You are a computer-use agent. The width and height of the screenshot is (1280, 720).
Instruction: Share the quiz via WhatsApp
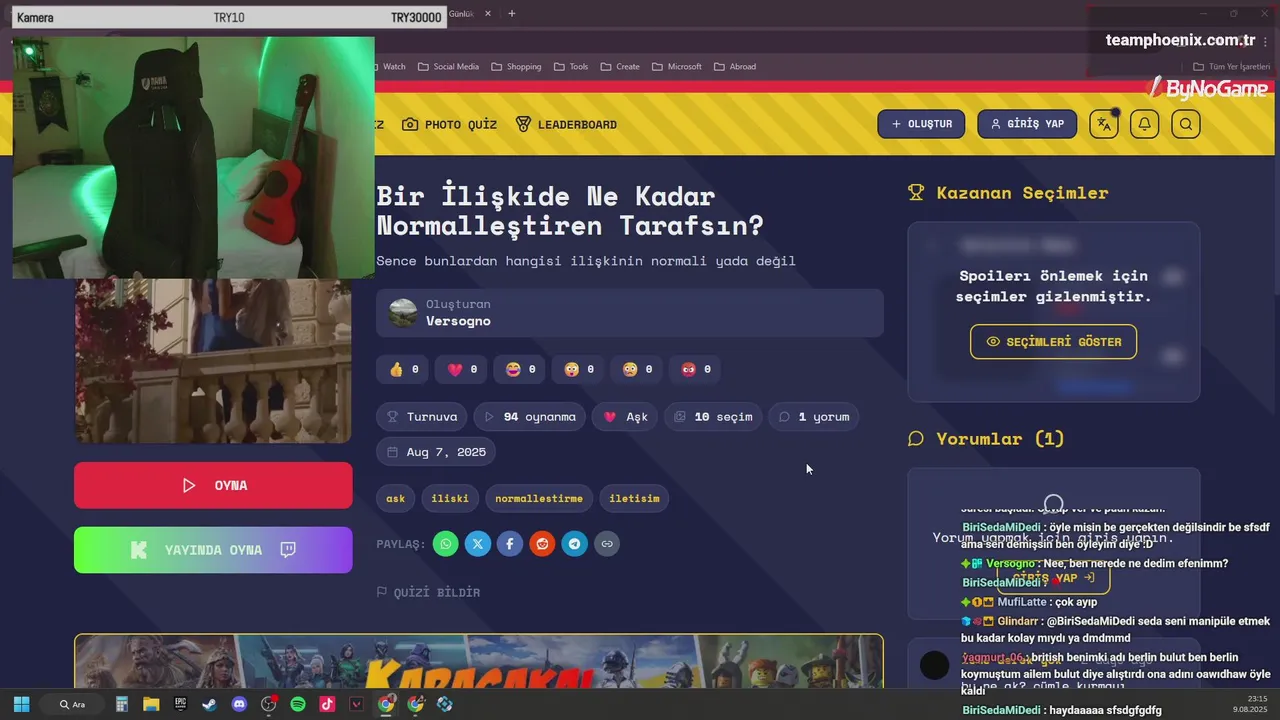446,544
